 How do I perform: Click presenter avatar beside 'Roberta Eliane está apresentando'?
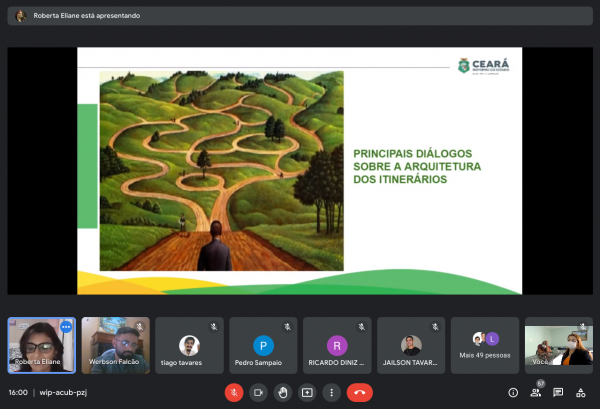click(x=20, y=16)
